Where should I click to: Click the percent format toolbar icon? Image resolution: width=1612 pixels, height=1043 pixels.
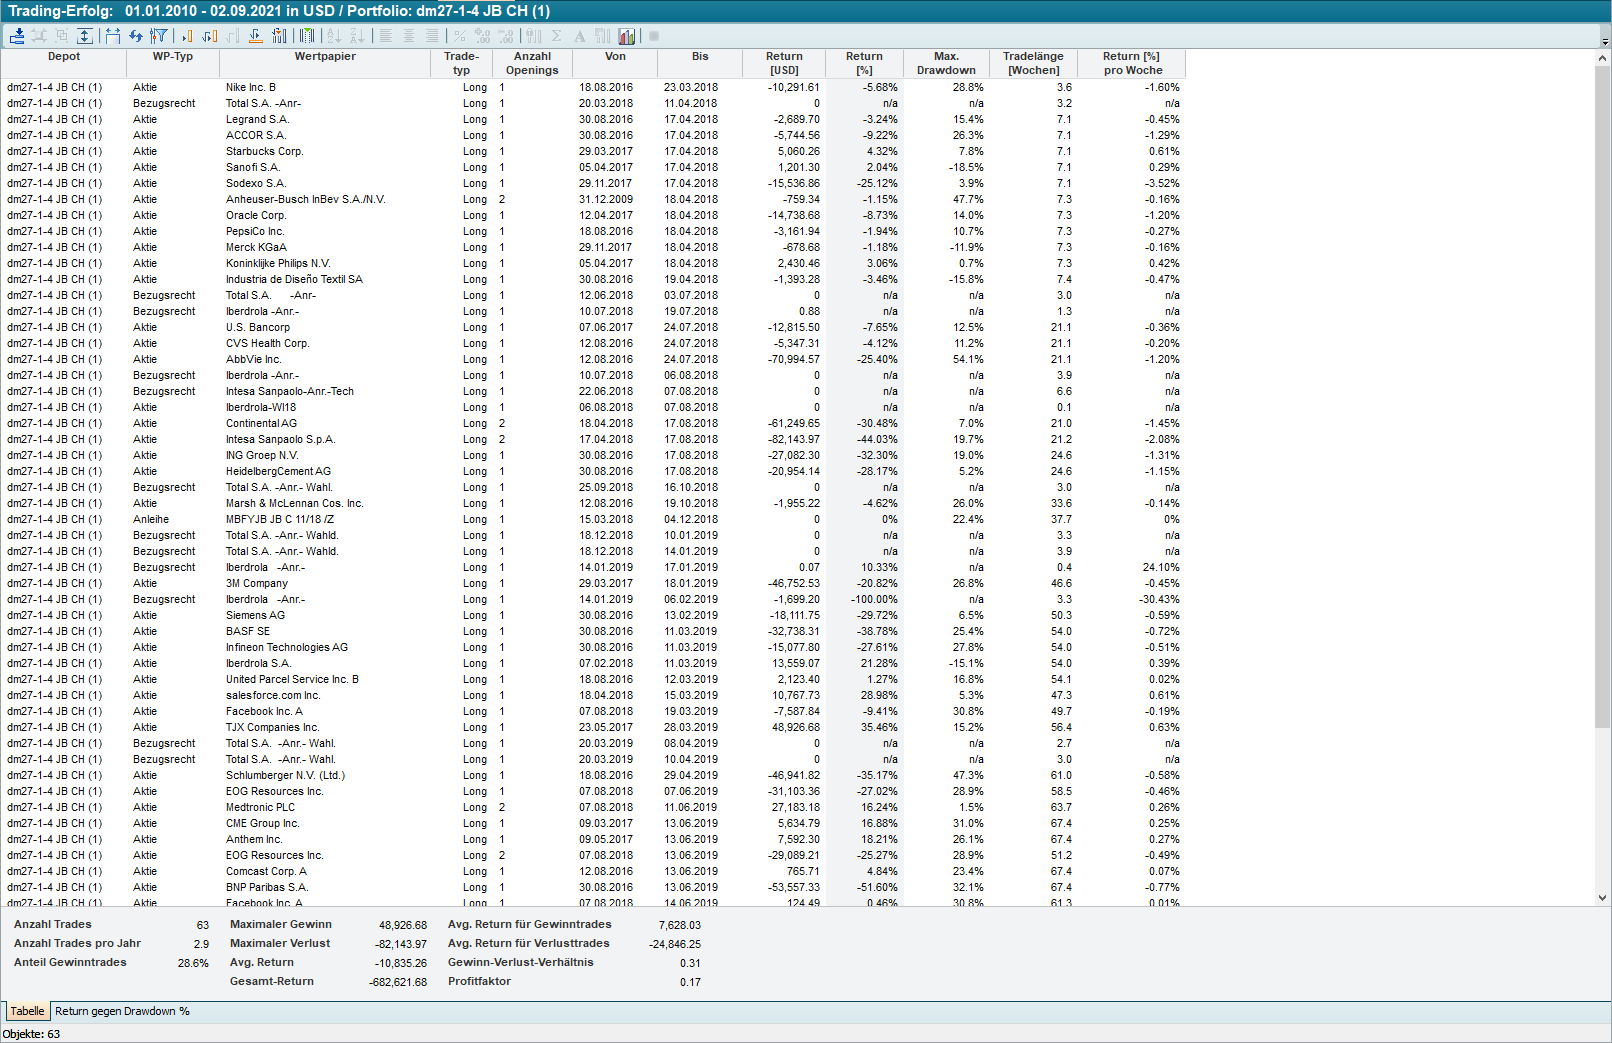pyautogui.click(x=459, y=36)
